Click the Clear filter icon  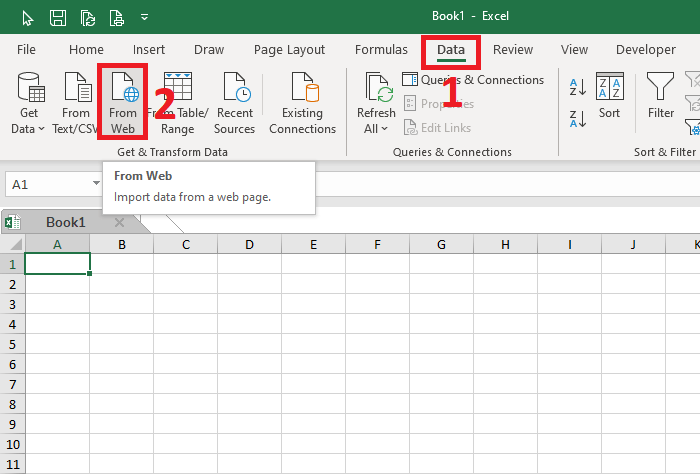693,79
